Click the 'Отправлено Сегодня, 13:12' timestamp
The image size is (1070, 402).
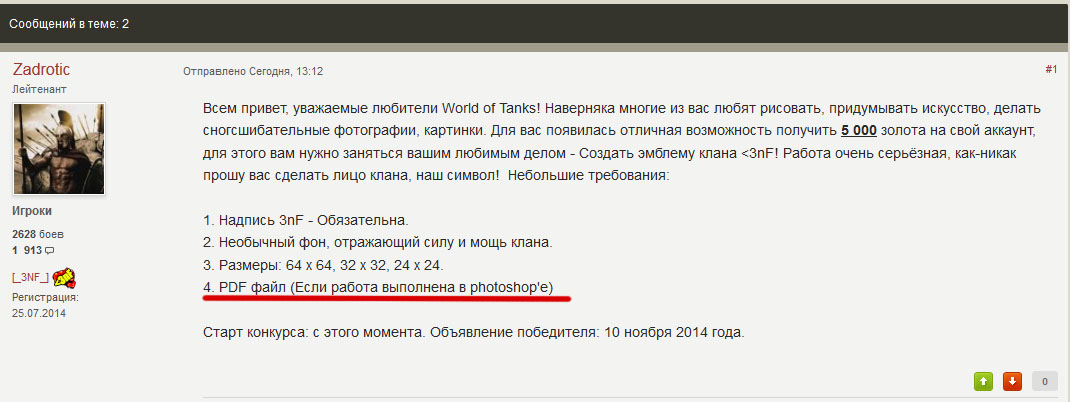point(253,71)
